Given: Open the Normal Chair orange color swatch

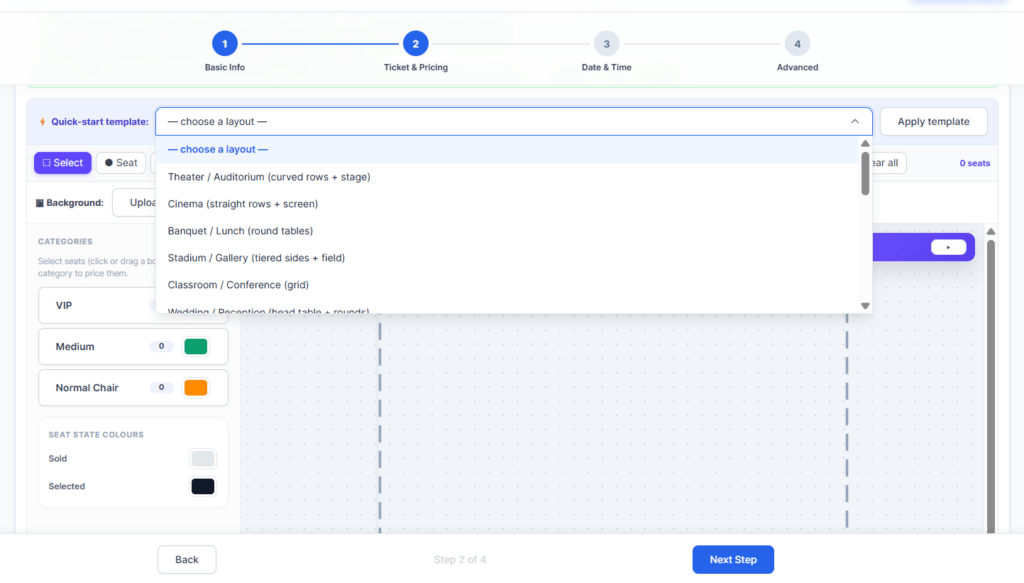Looking at the screenshot, I should coord(196,388).
